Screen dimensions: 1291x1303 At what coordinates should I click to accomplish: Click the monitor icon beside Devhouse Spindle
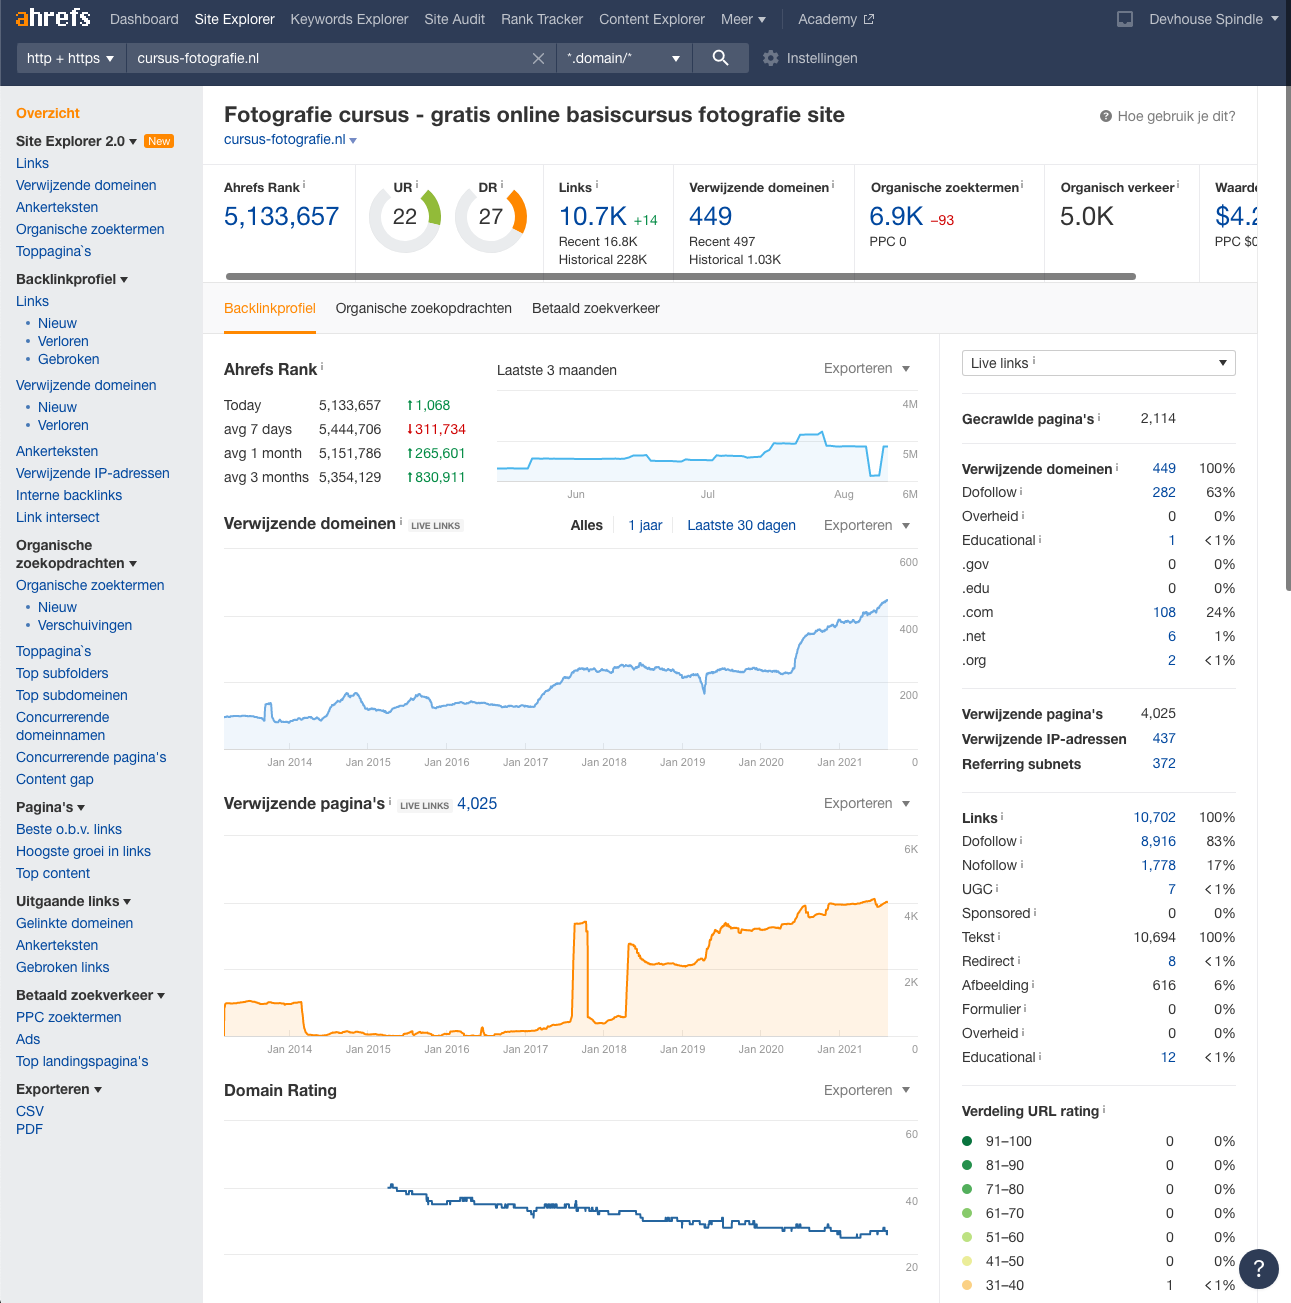point(1125,19)
